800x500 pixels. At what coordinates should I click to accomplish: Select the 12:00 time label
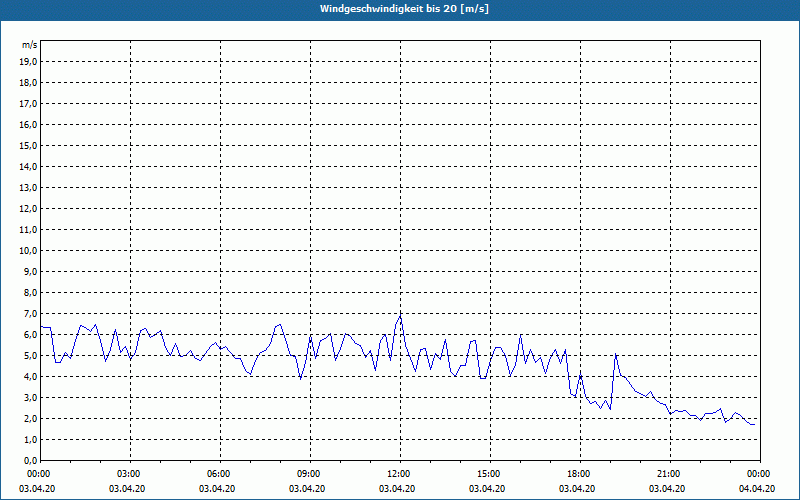(401, 474)
